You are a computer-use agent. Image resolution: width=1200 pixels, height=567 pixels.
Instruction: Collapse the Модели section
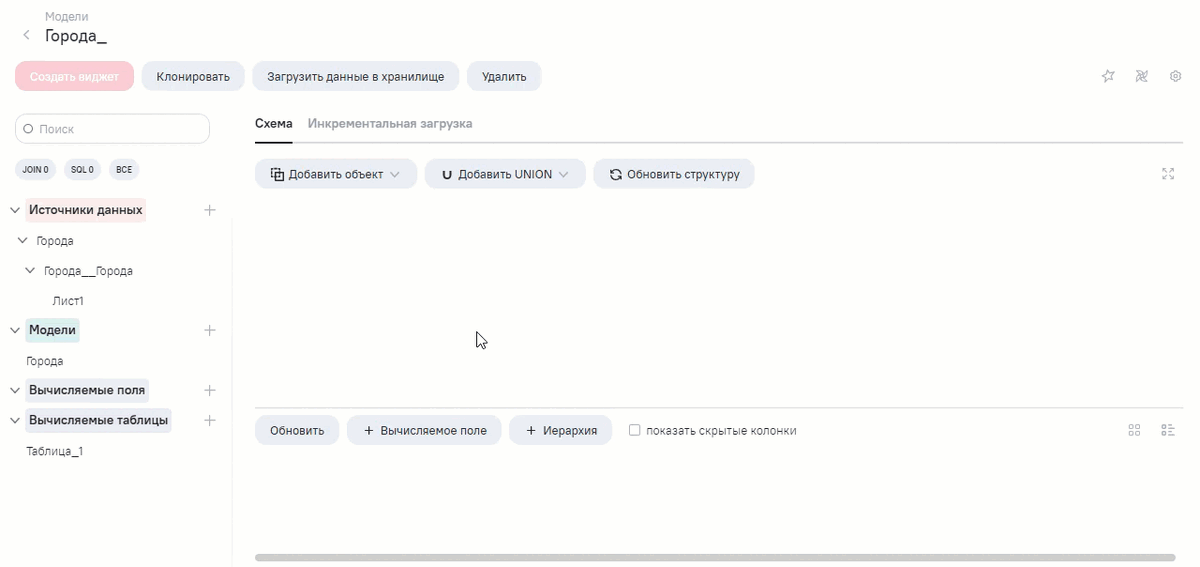15,330
